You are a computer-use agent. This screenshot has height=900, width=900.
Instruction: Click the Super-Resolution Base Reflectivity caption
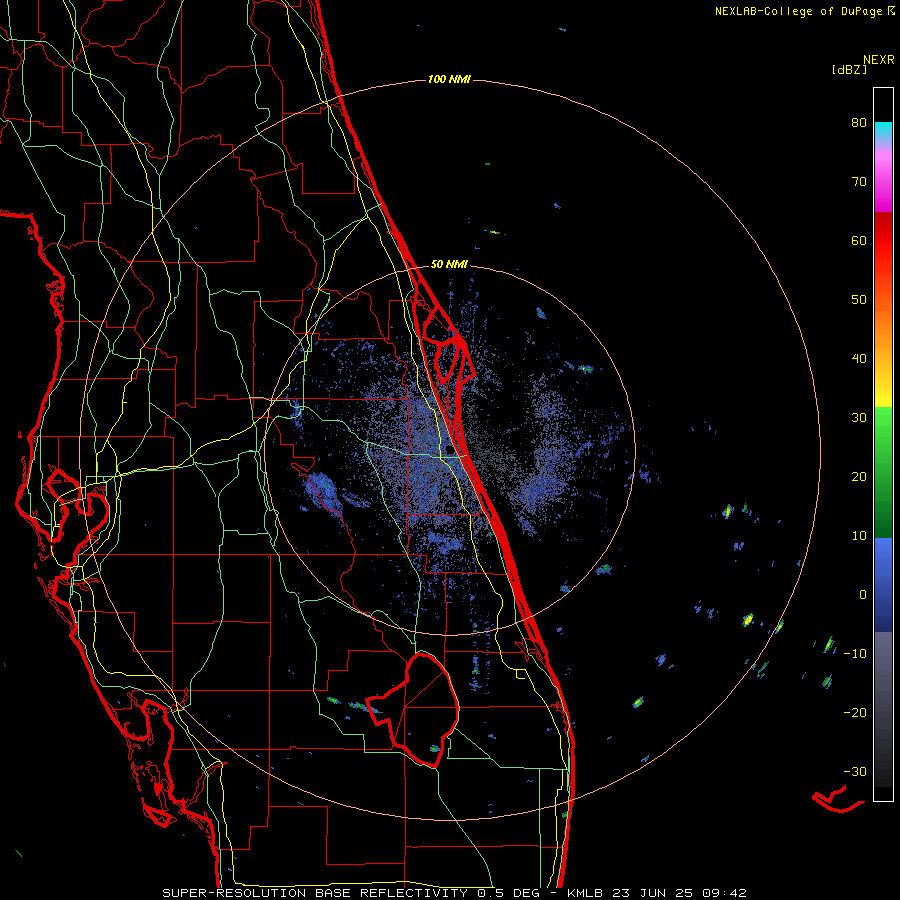point(454,893)
